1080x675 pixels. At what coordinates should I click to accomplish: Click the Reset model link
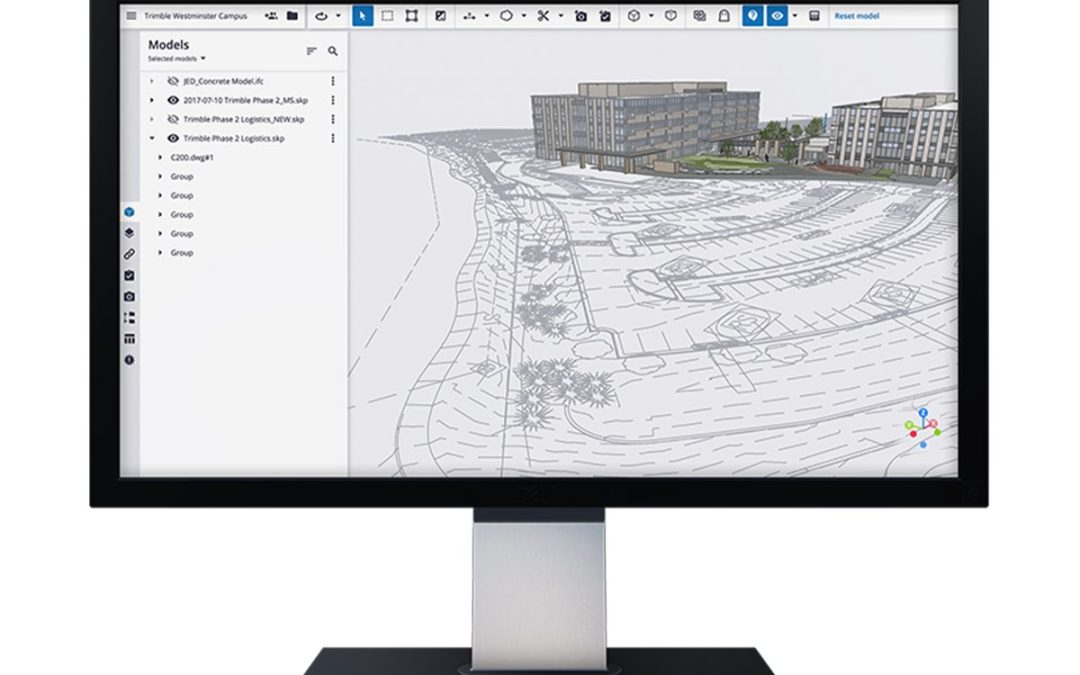(855, 15)
